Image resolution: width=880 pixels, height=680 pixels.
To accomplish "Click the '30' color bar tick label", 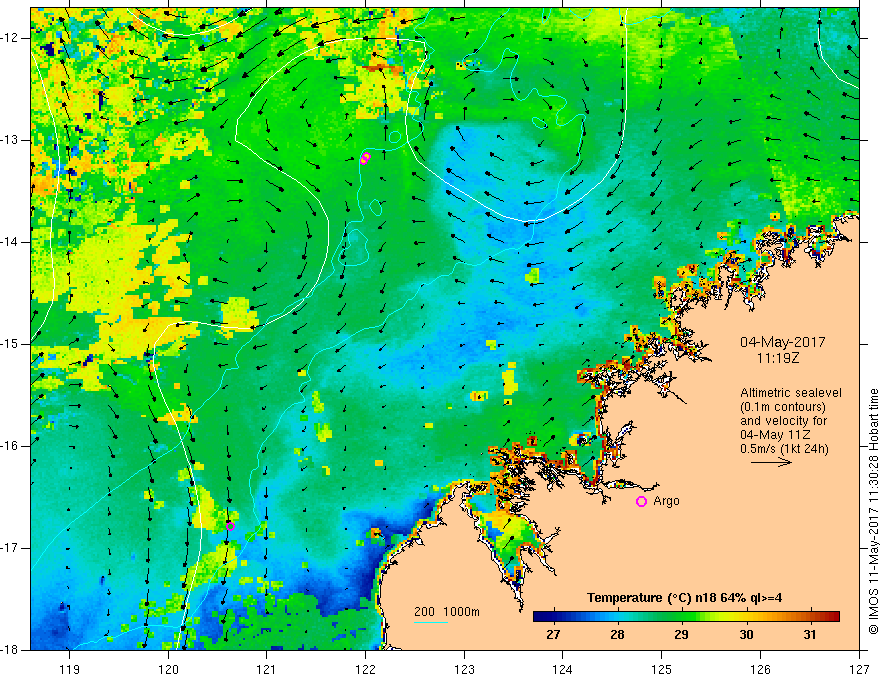I will click(x=746, y=635).
